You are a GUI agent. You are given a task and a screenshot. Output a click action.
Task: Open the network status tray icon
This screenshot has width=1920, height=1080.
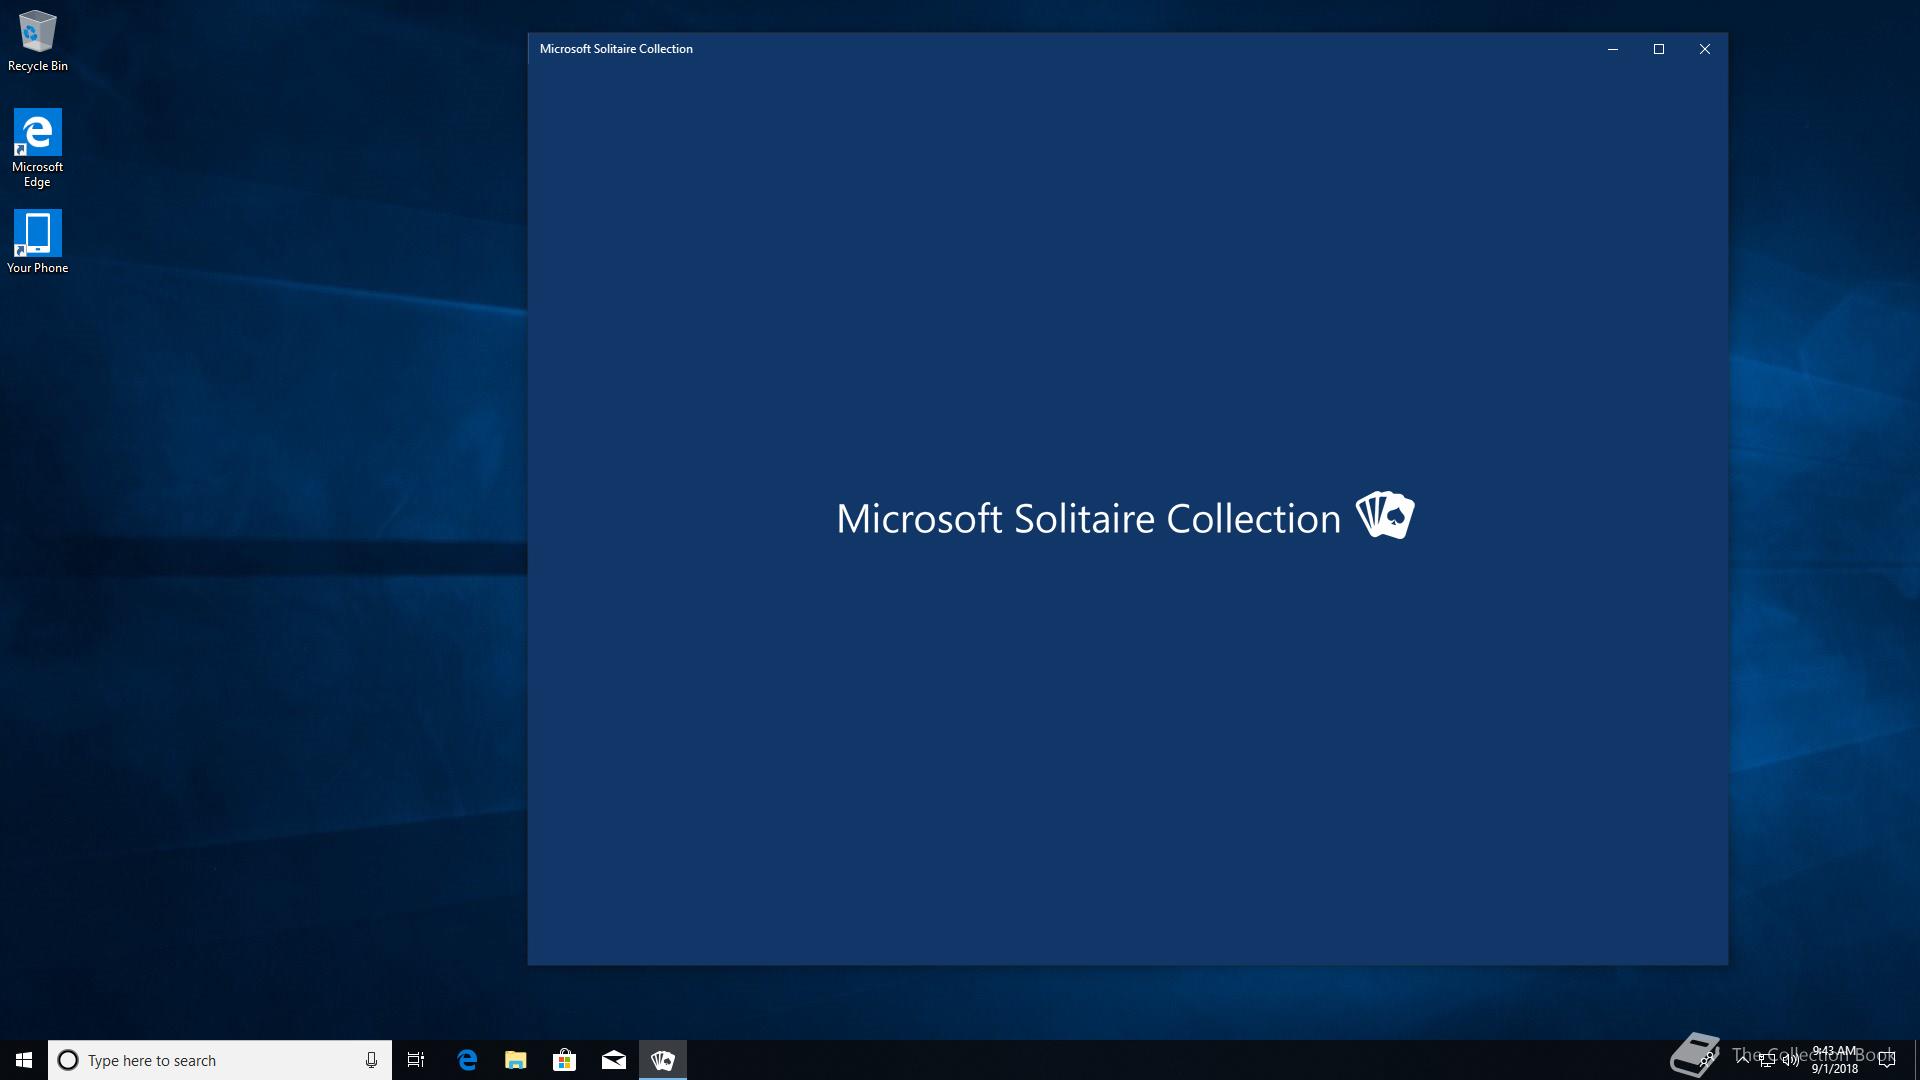pyautogui.click(x=1767, y=1060)
